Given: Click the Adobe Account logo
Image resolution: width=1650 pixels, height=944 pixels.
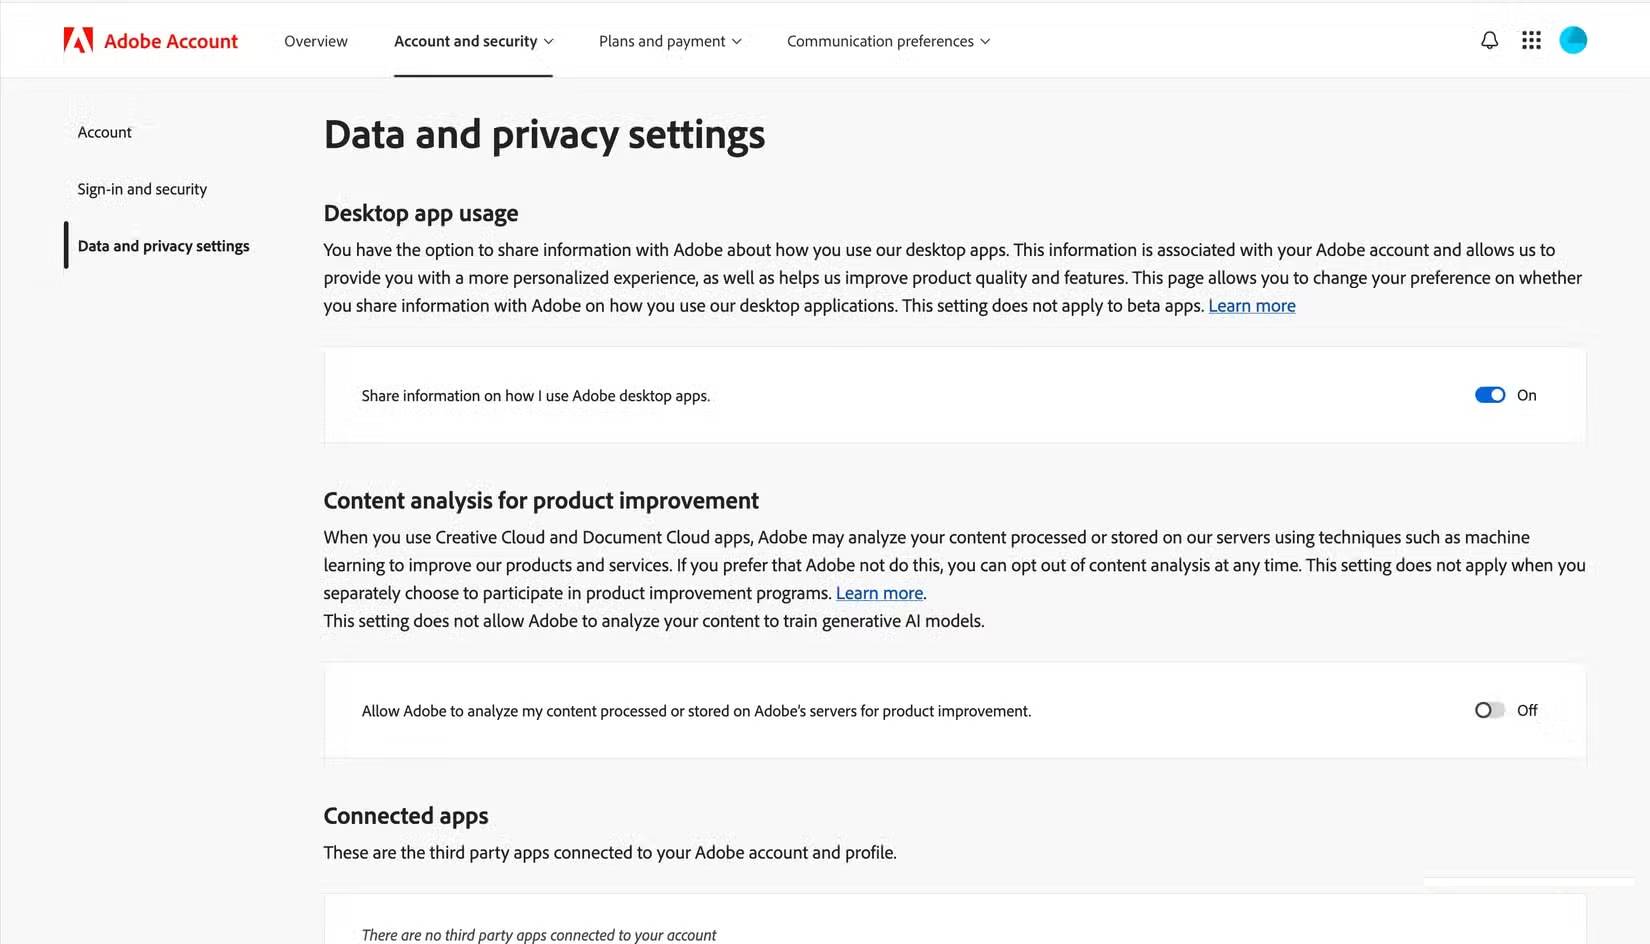Looking at the screenshot, I should click(150, 40).
